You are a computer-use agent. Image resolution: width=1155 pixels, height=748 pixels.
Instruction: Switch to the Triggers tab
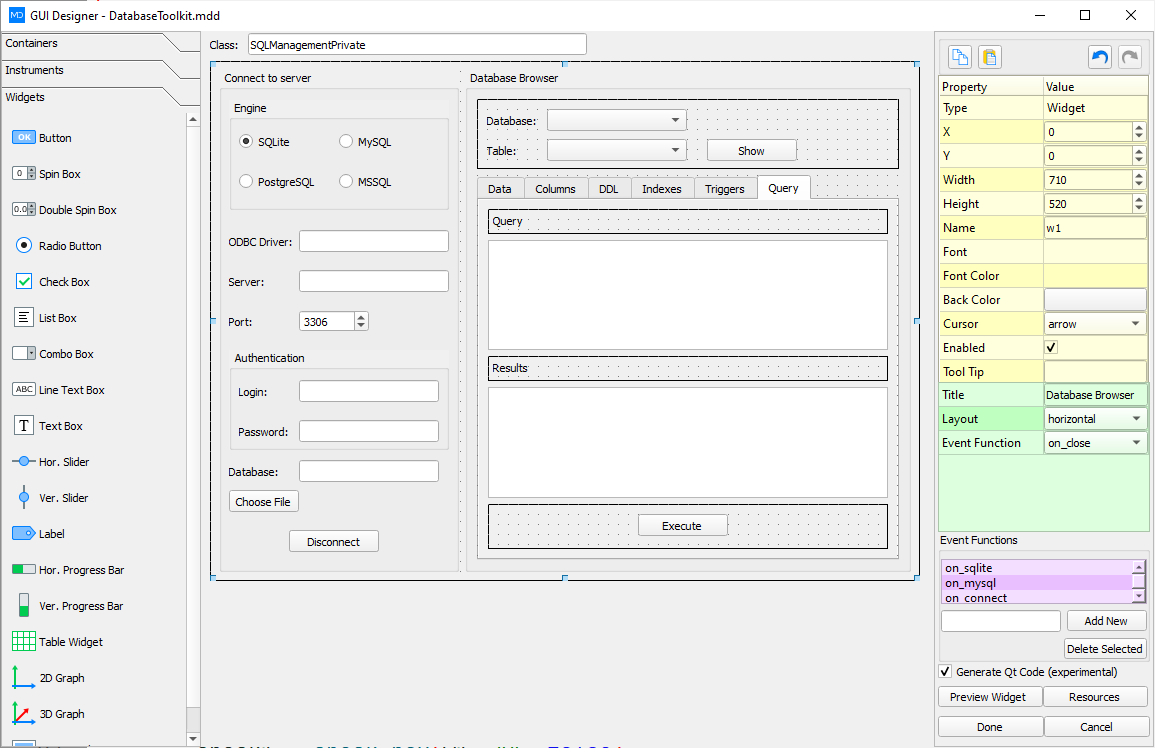(x=724, y=189)
